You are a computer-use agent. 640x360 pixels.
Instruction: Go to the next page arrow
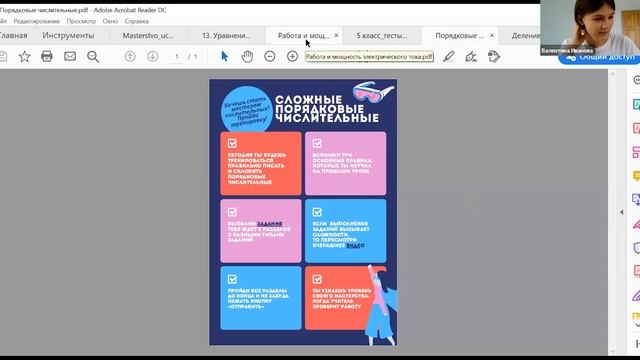point(153,56)
